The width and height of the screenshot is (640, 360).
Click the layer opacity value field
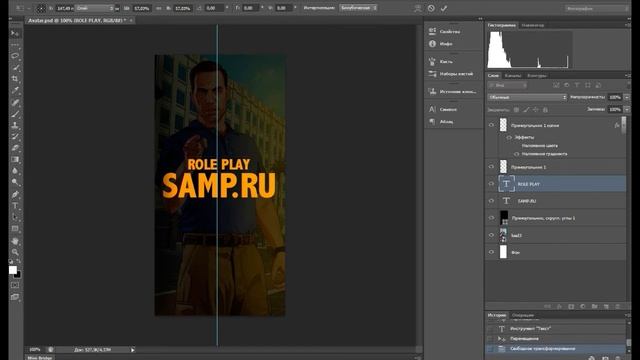(615, 97)
